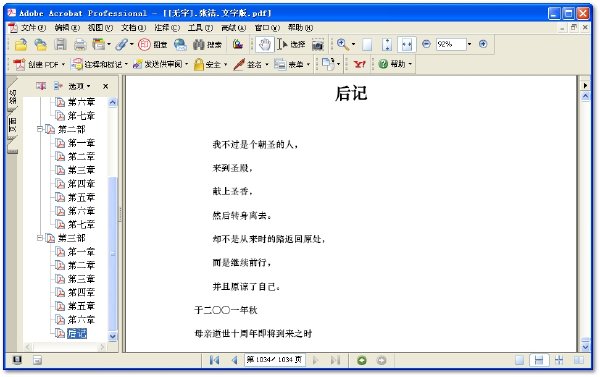Image resolution: width=600 pixels, height=377 pixels.
Task: Open the 创建 PDF dropdown
Action: [x=39, y=64]
